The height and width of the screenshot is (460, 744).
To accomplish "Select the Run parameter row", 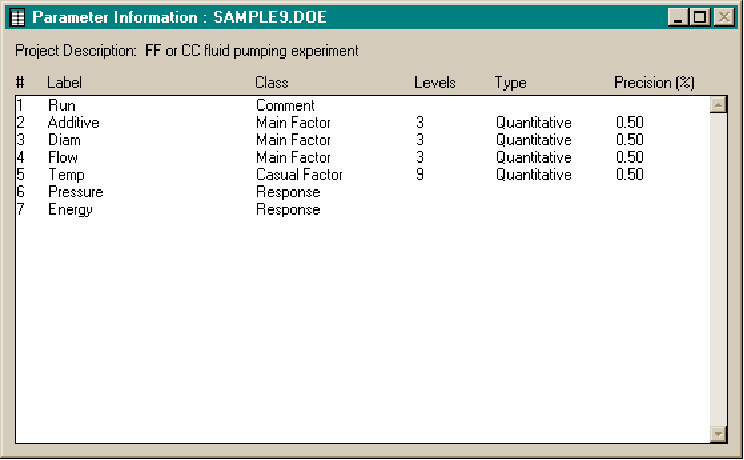I will coord(363,105).
